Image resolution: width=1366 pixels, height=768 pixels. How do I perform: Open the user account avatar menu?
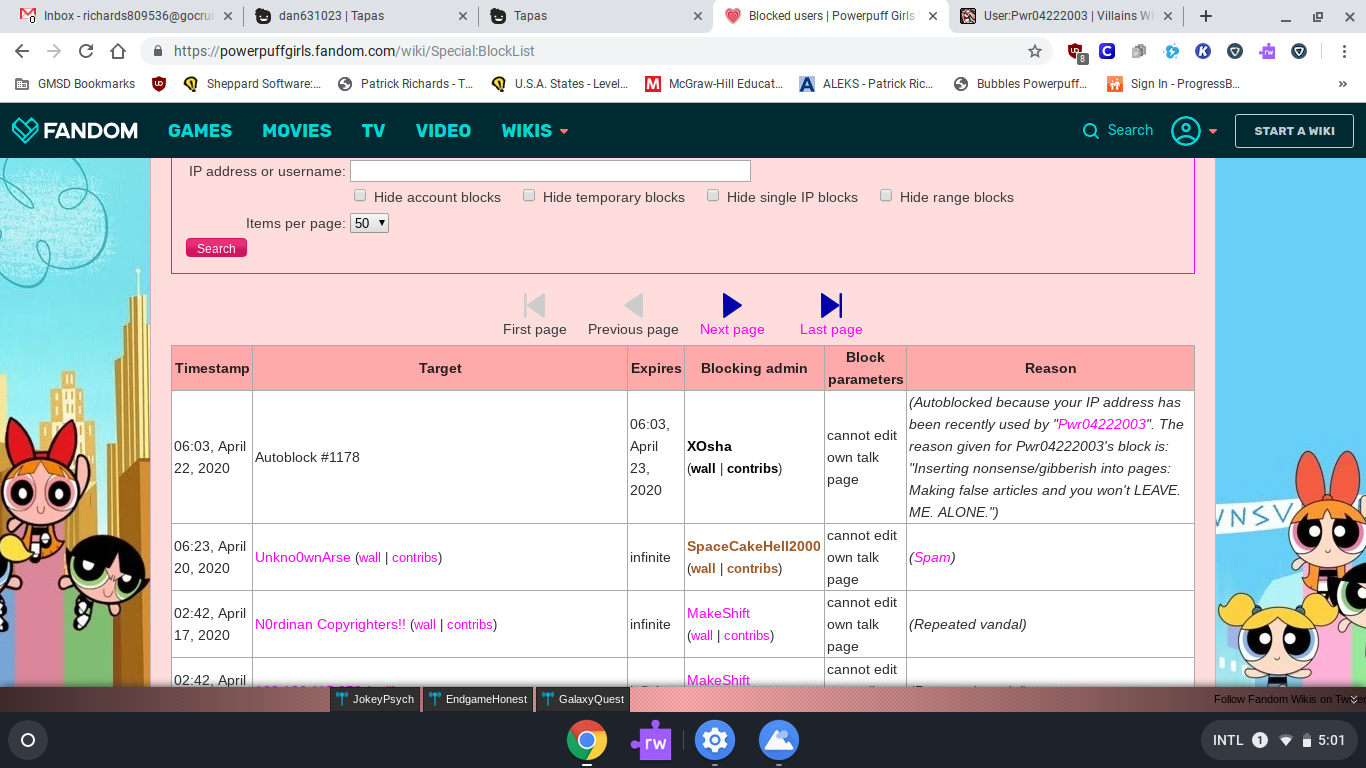click(1186, 131)
